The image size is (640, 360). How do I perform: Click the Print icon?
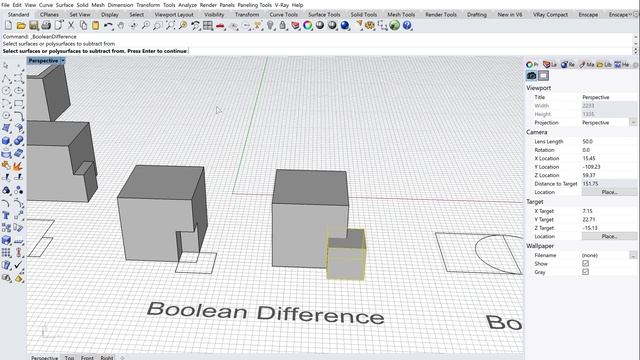tap(46, 26)
